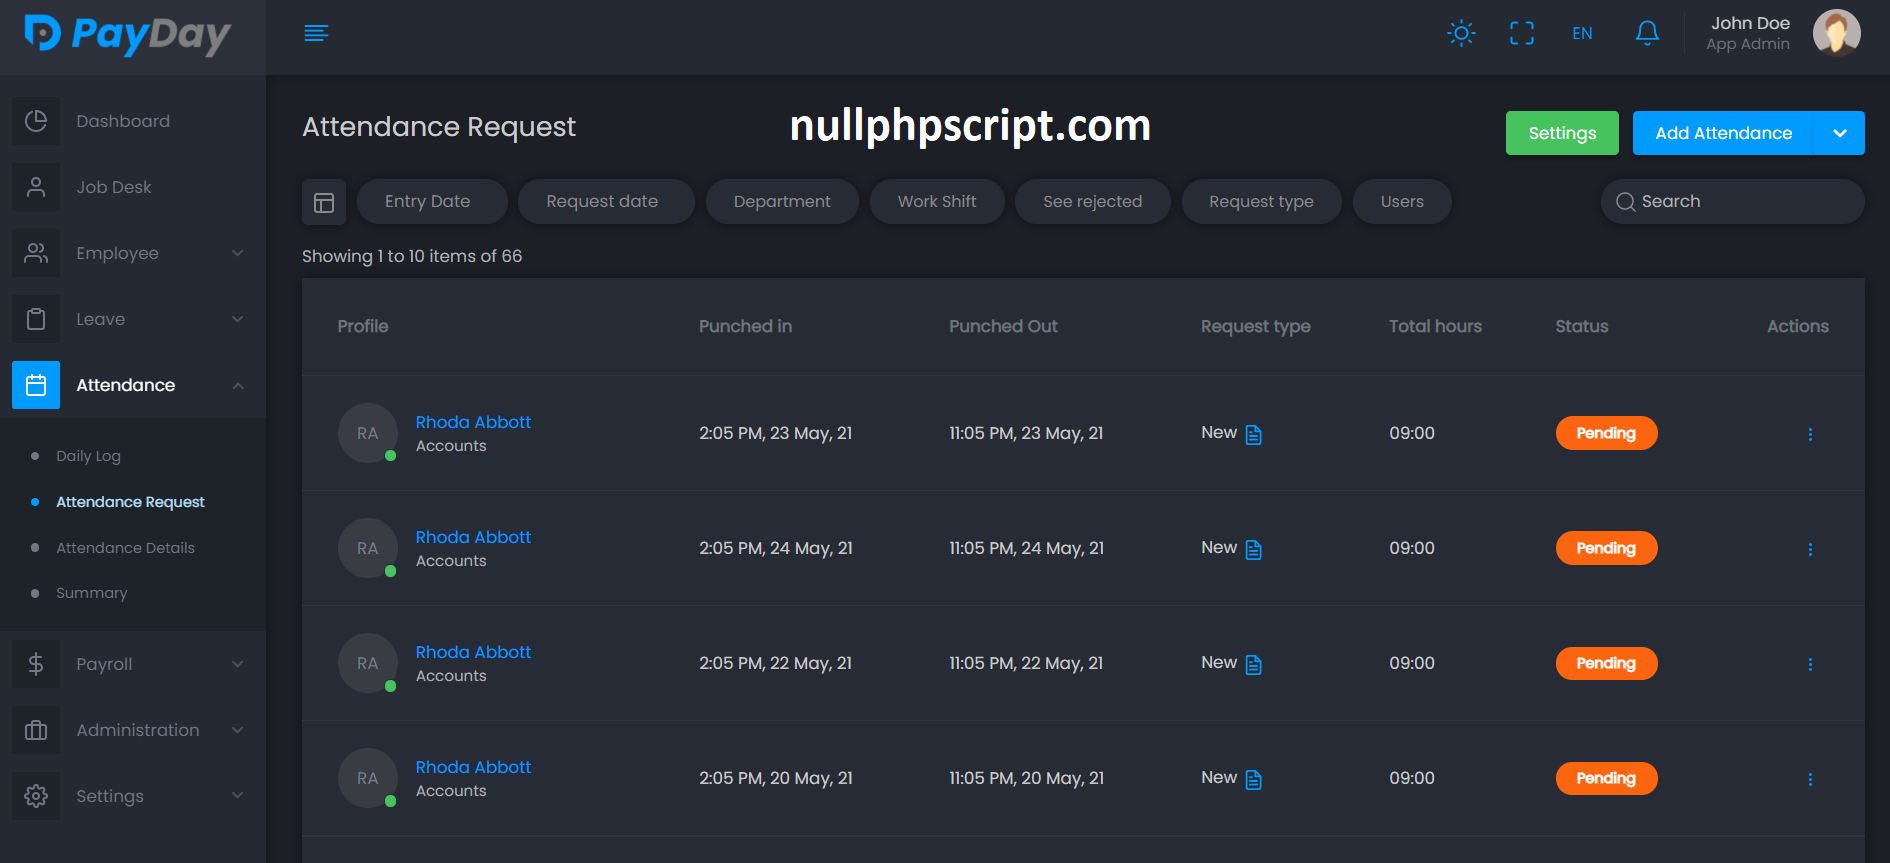Open Job Desk from the sidebar
The width and height of the screenshot is (1890, 863).
point(114,187)
